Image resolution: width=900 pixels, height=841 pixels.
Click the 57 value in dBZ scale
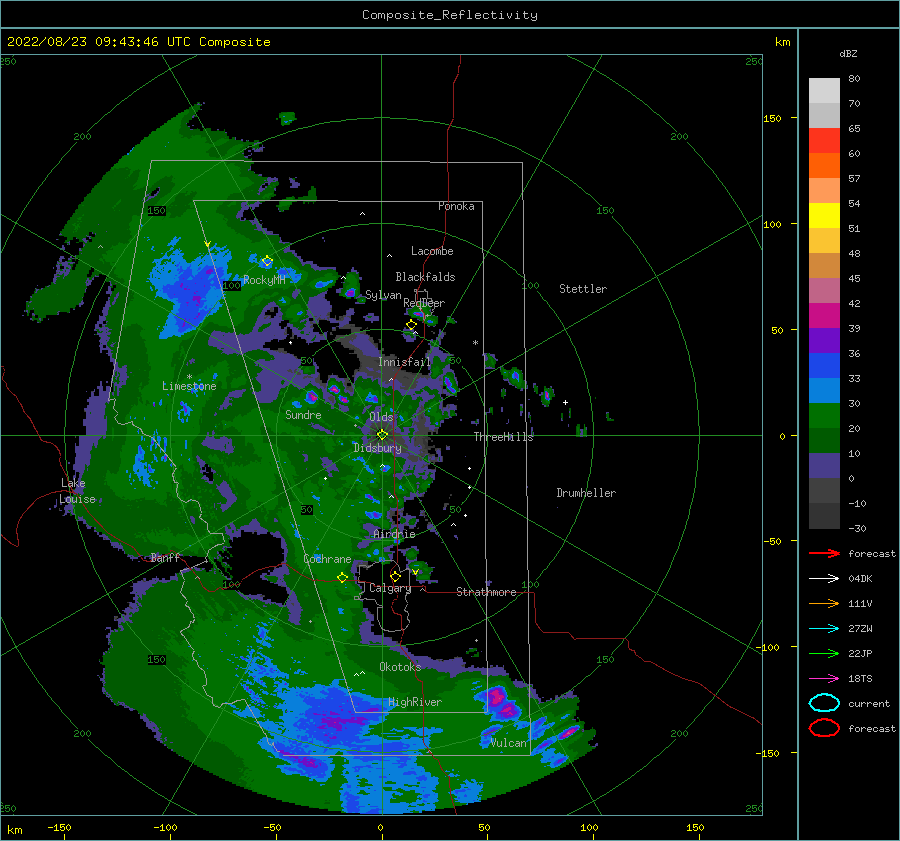[854, 179]
